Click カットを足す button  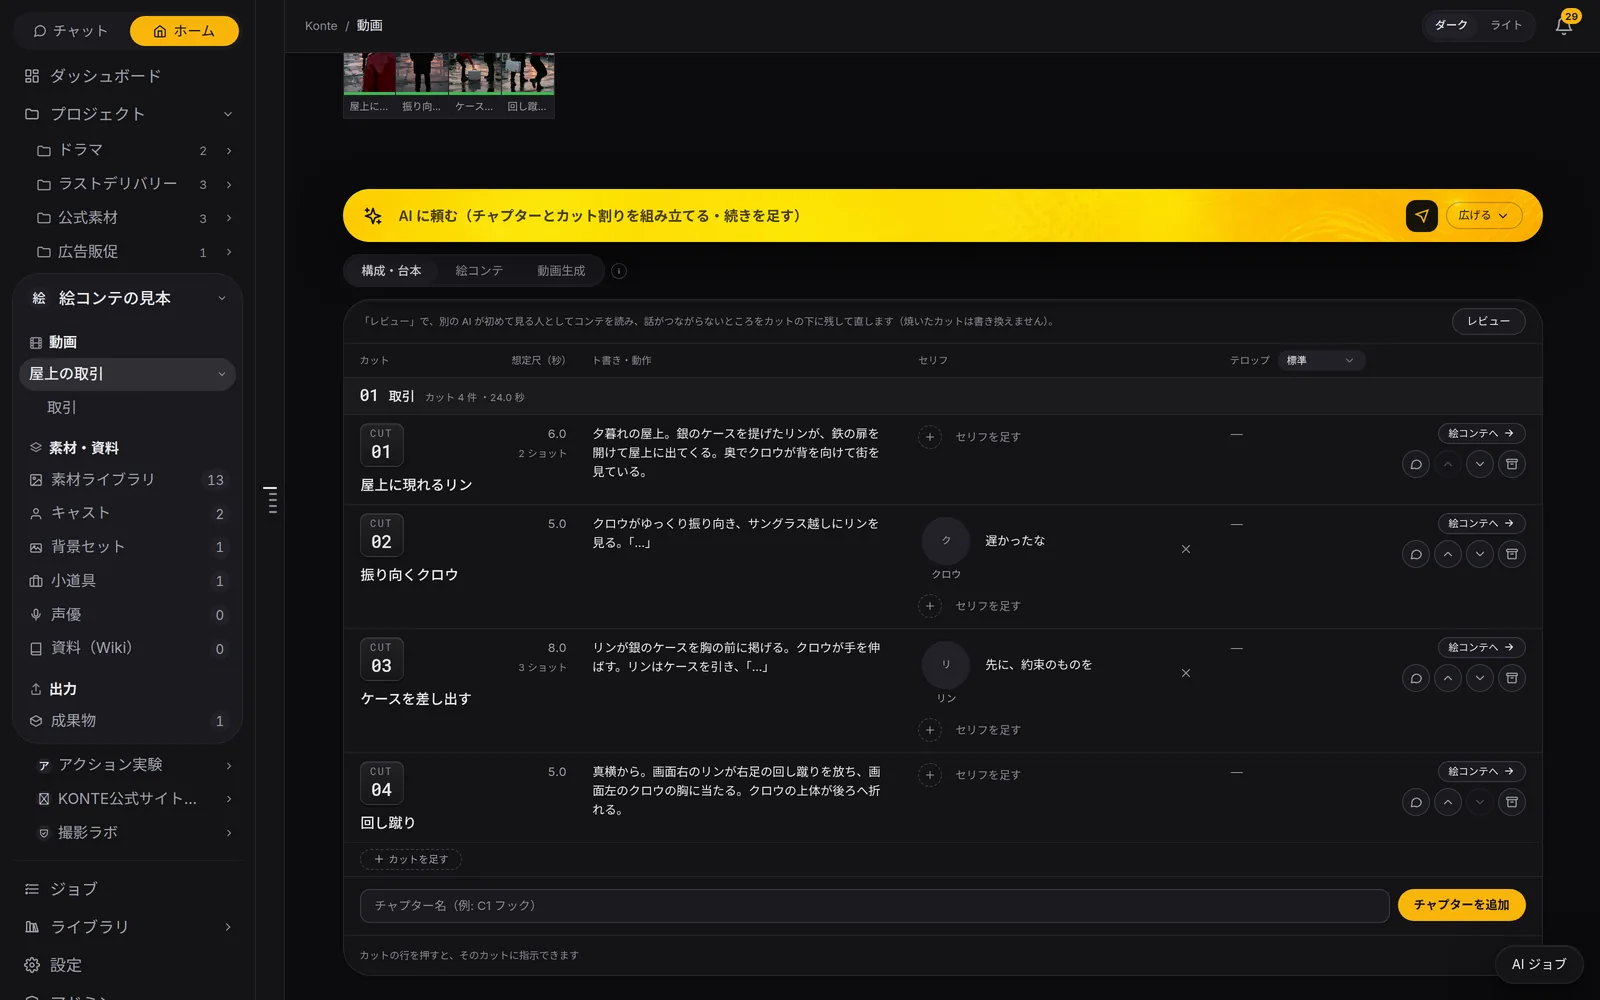click(411, 859)
